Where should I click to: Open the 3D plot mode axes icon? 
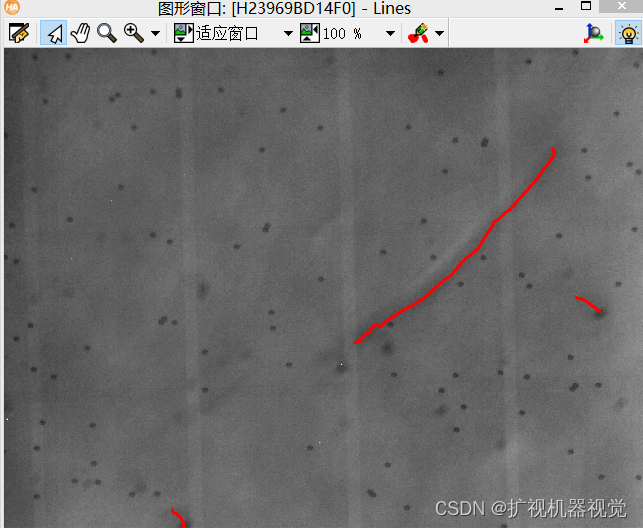pos(593,33)
